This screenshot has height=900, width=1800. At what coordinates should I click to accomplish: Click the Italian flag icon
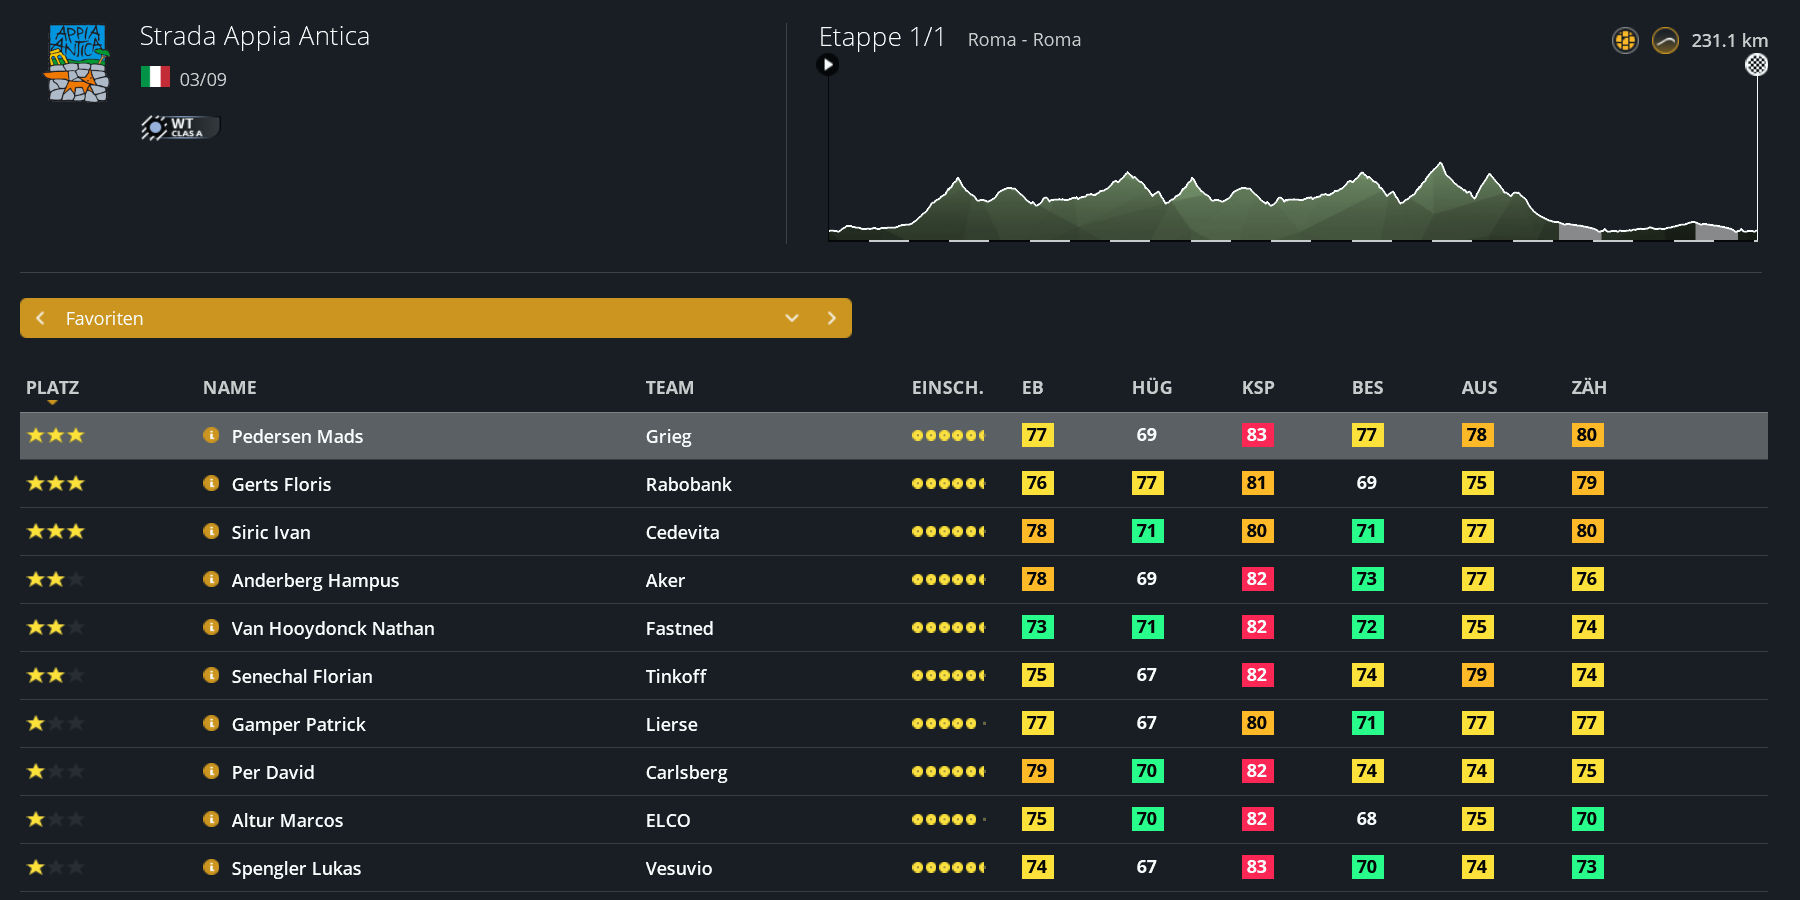point(155,77)
